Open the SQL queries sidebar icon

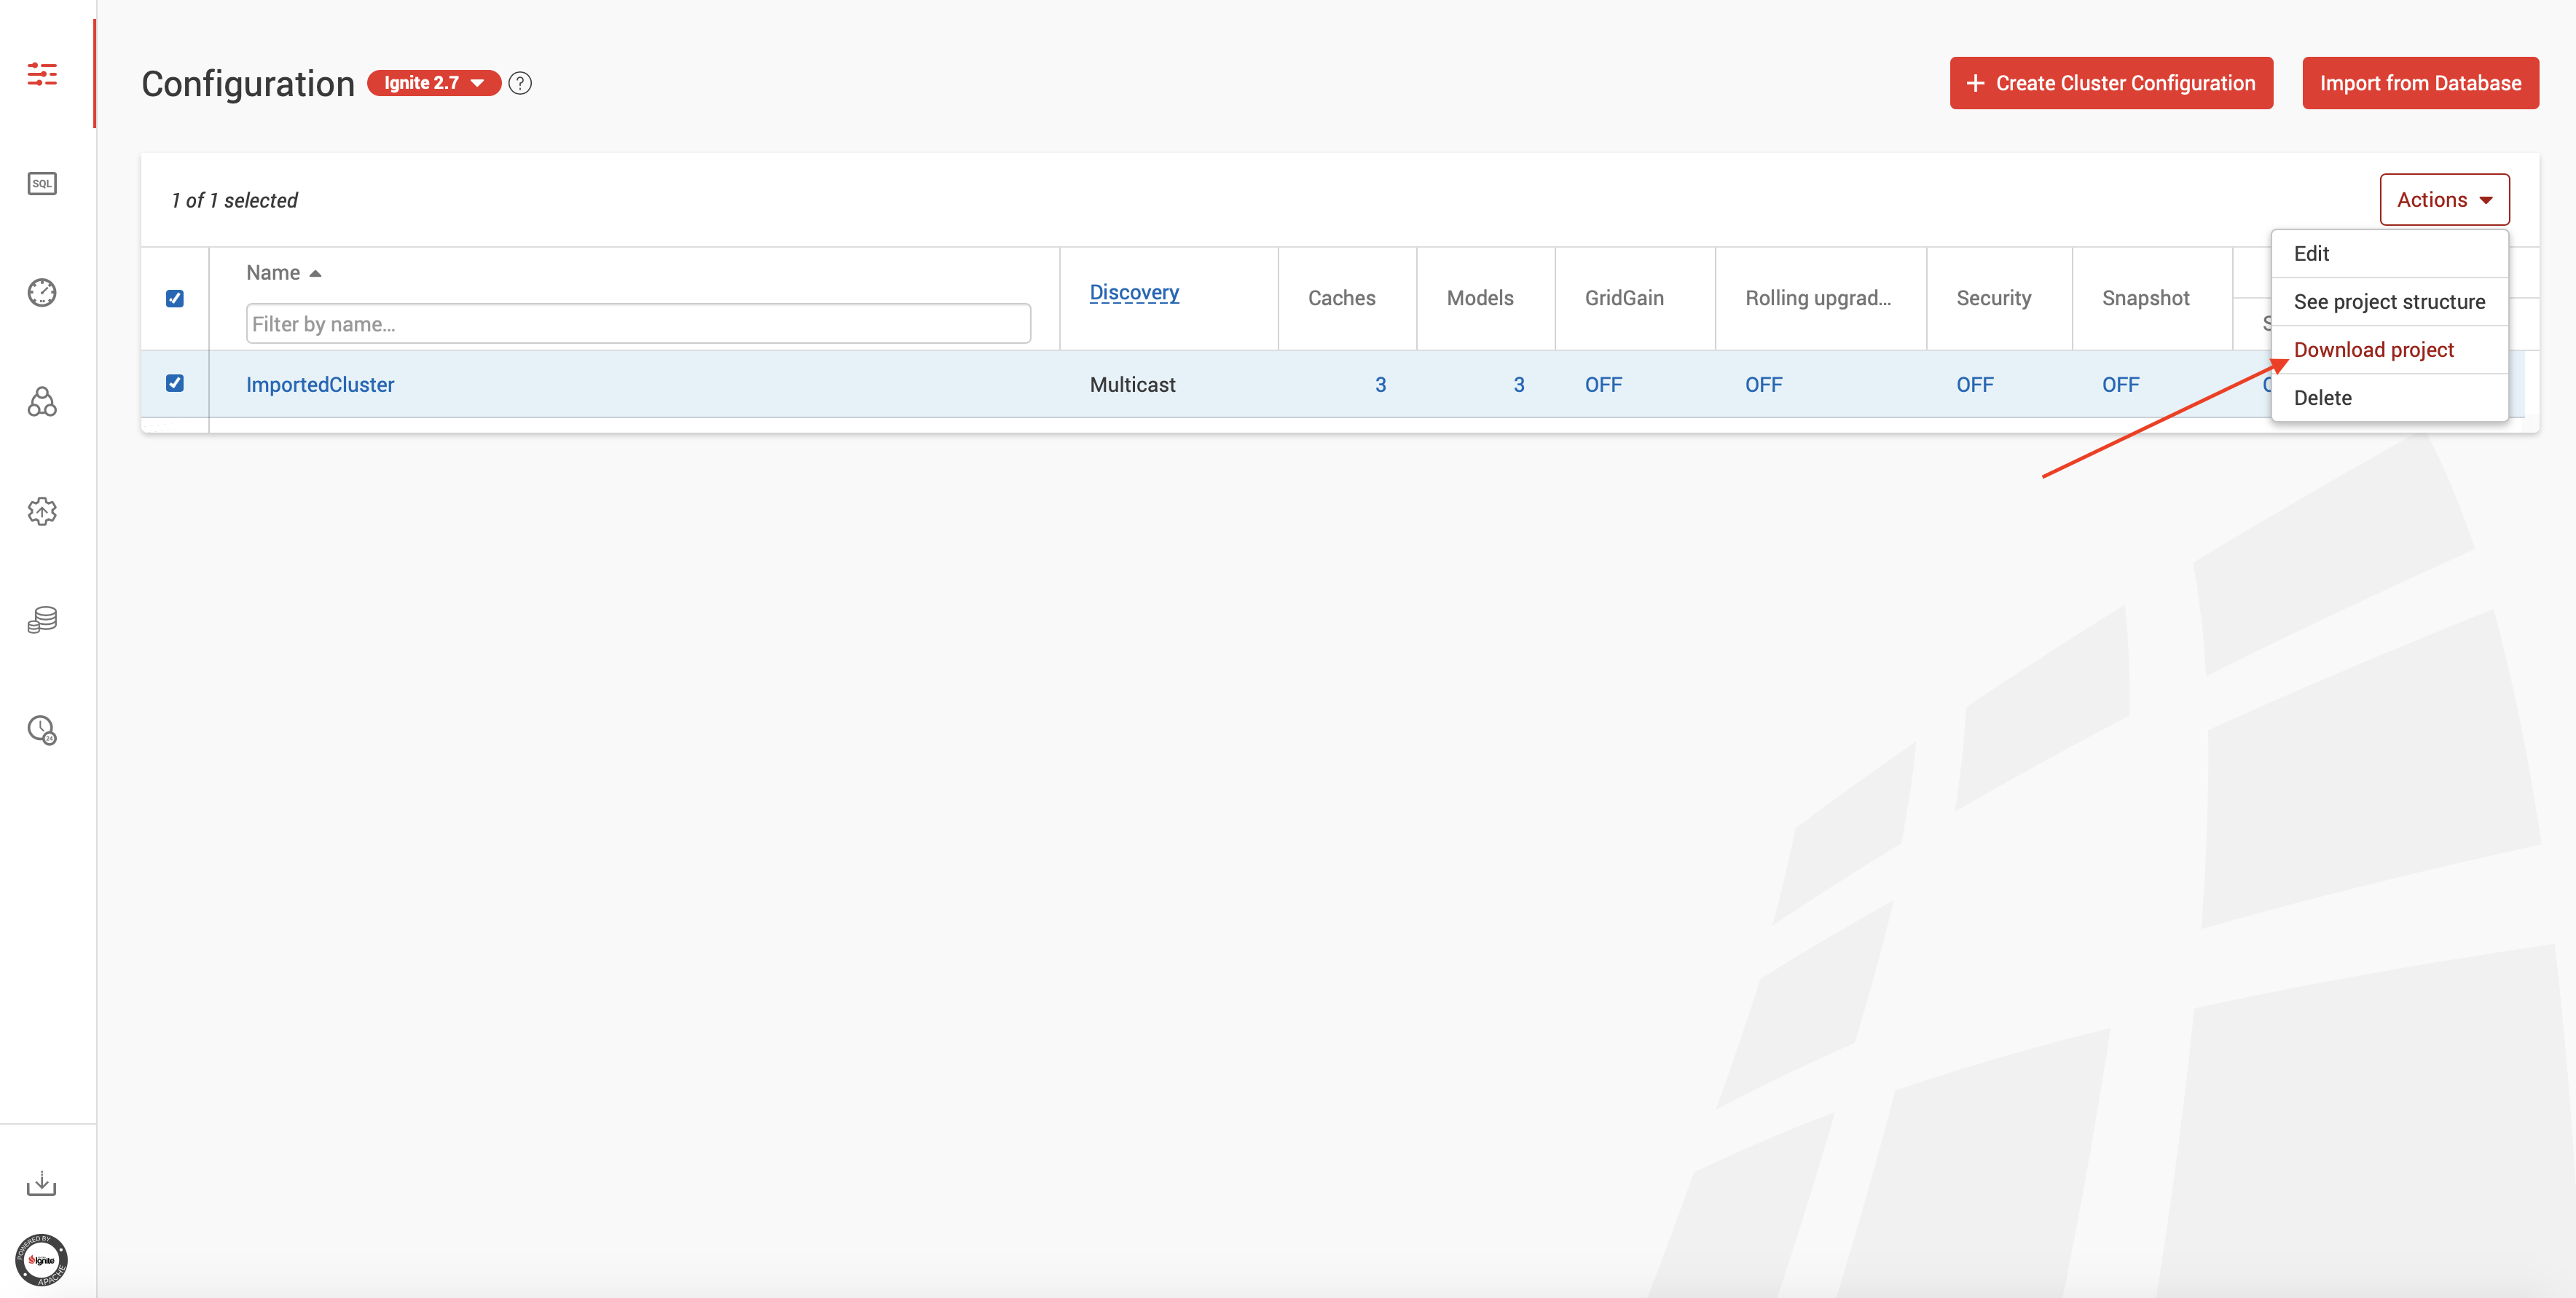(x=42, y=183)
